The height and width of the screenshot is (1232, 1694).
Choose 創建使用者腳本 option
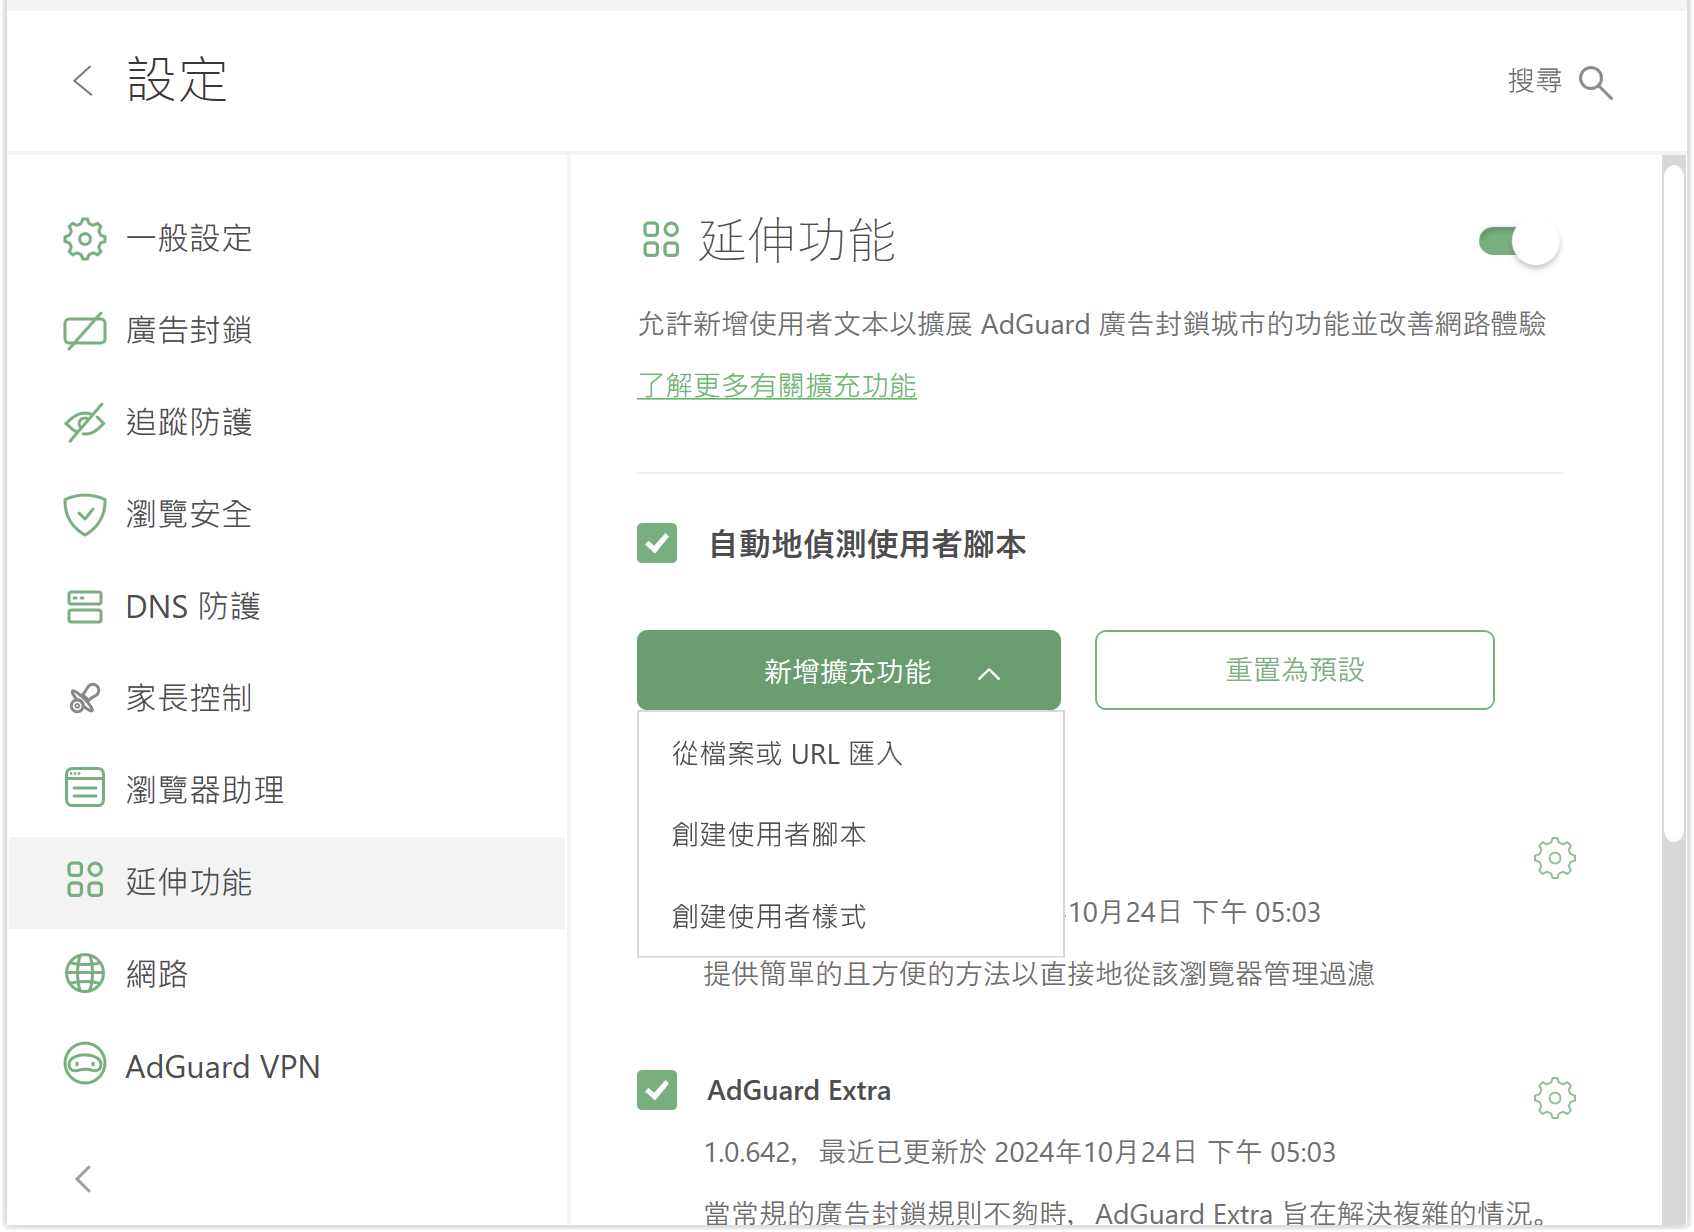point(851,835)
